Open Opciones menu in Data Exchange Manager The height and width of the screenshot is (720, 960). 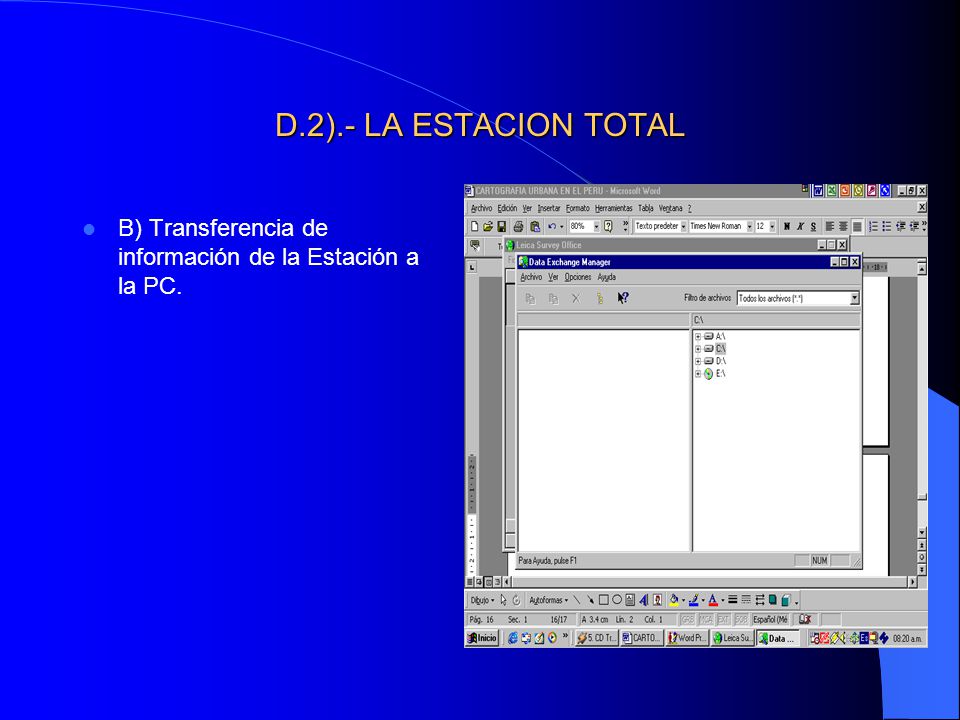coord(578,277)
